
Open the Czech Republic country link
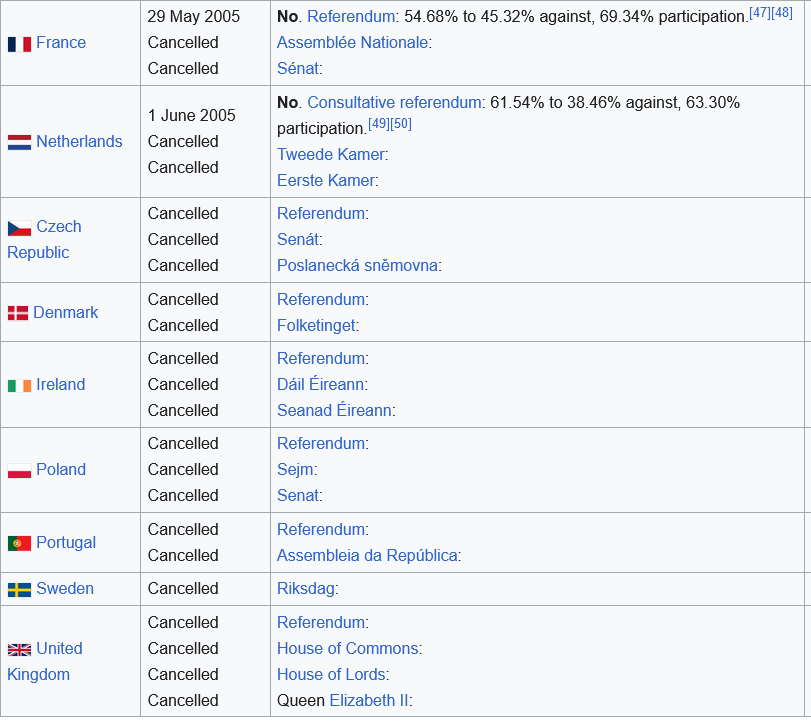[44, 239]
